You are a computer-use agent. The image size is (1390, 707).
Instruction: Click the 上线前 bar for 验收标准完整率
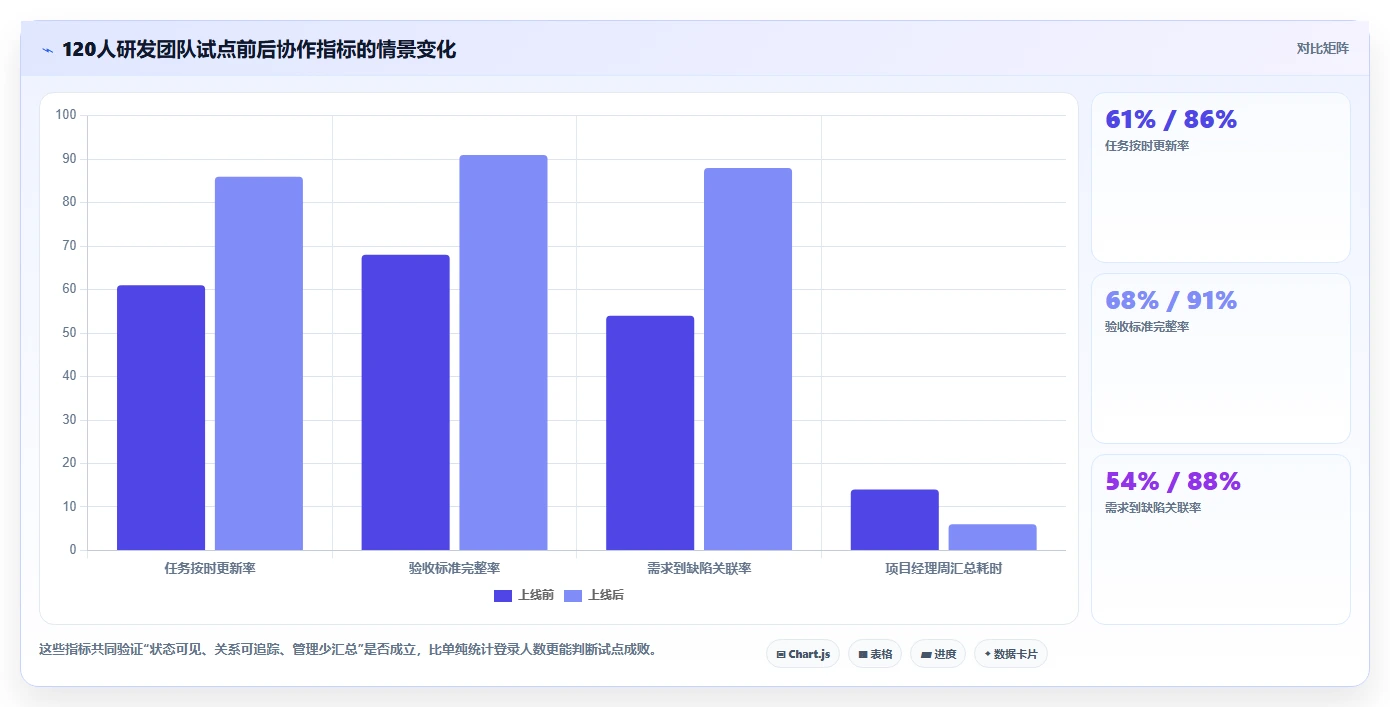405,402
